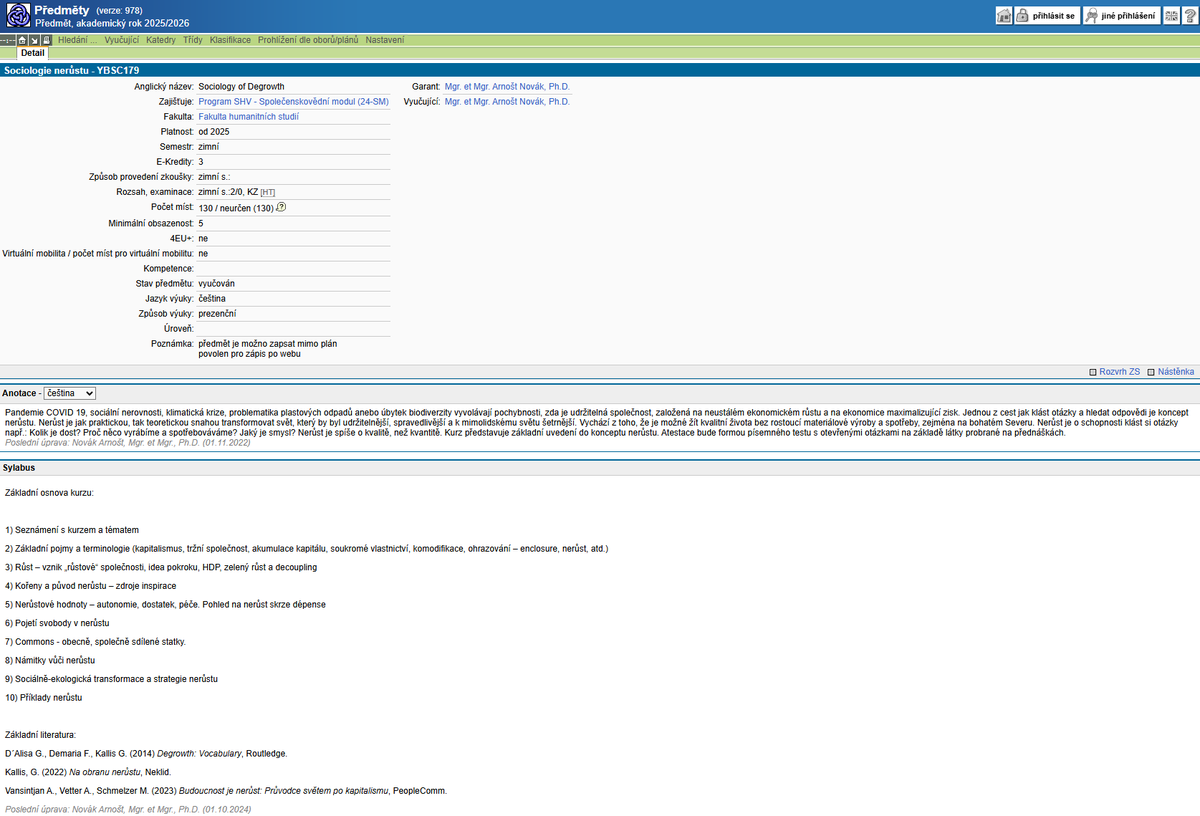The image size is (1200, 816).
Task: Open the Nástěnka link
Action: [x=1176, y=371]
